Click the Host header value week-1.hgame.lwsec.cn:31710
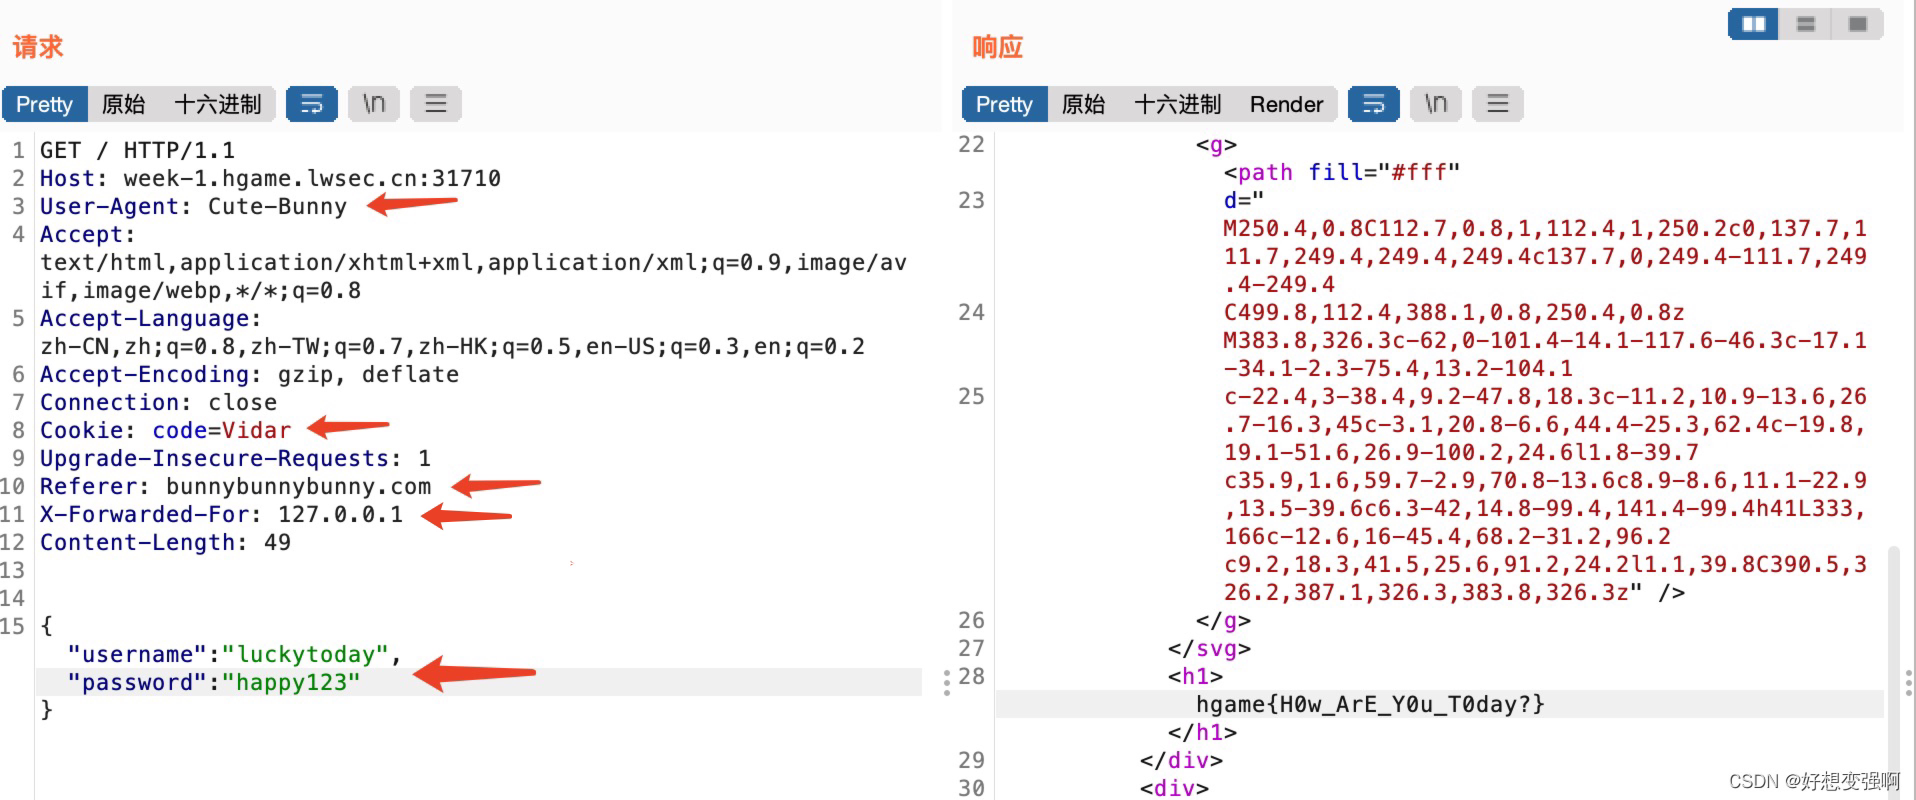 click(x=312, y=179)
